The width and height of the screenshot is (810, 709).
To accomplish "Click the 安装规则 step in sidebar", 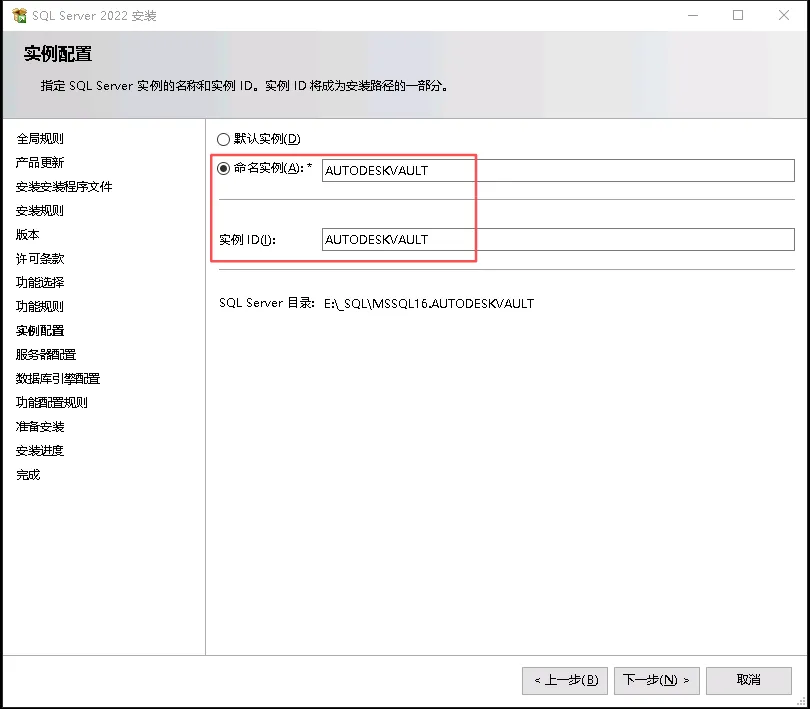I will tap(40, 211).
